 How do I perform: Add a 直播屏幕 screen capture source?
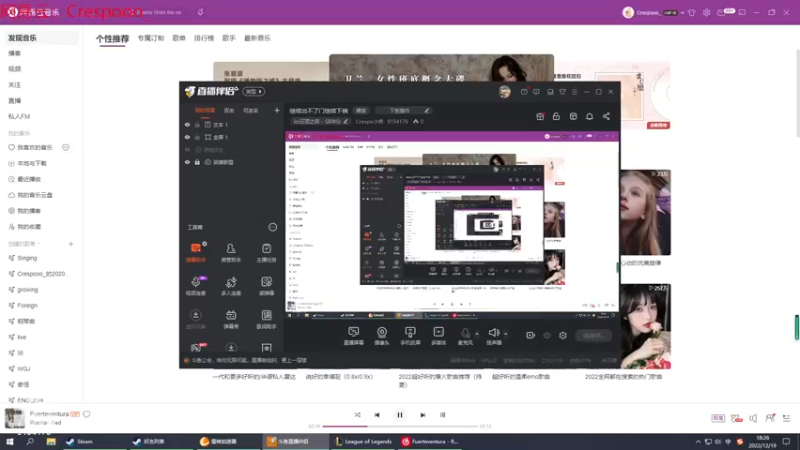point(353,336)
